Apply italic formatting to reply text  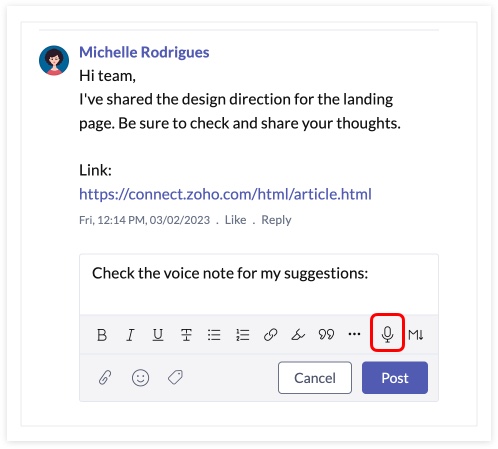coord(130,334)
